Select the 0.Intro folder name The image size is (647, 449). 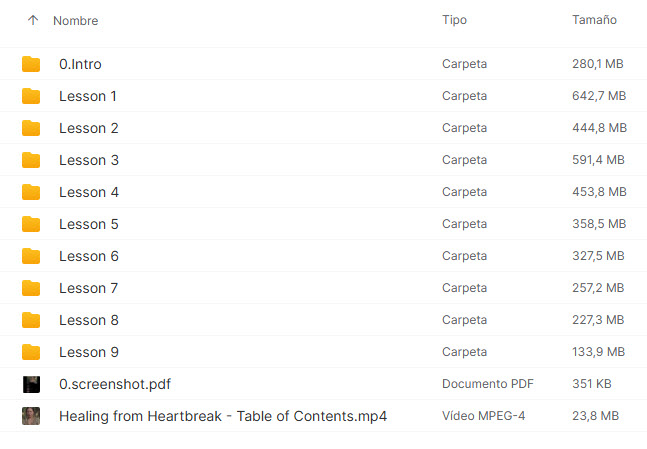[80, 64]
